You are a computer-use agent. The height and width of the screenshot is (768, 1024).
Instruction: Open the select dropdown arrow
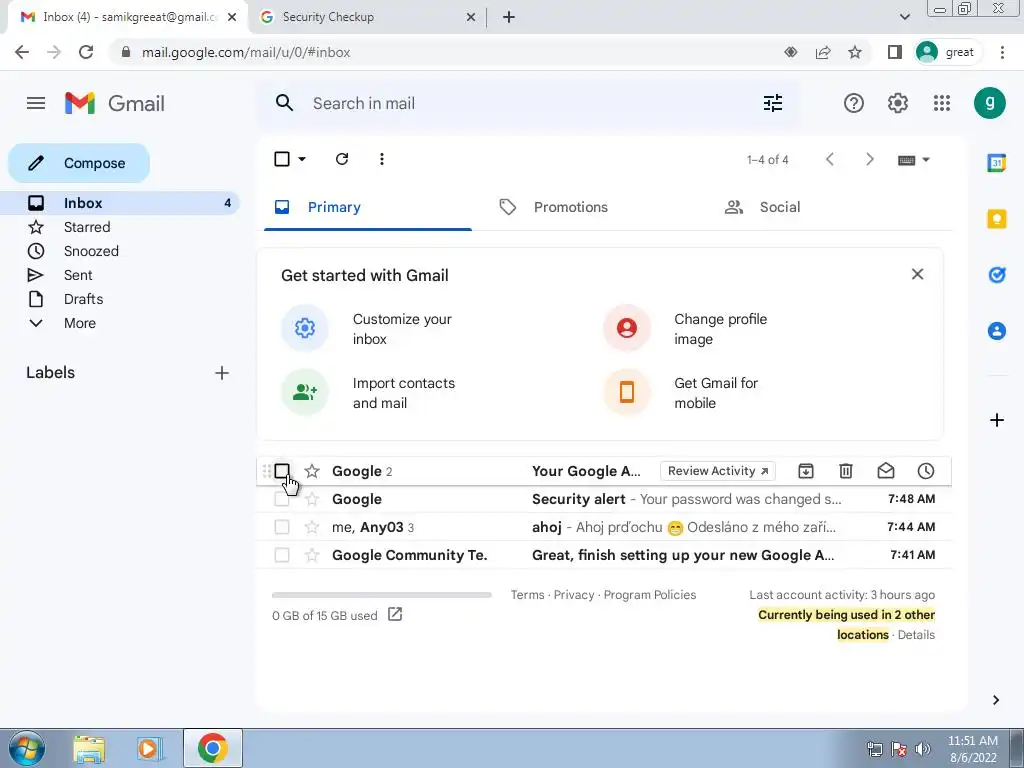302,159
